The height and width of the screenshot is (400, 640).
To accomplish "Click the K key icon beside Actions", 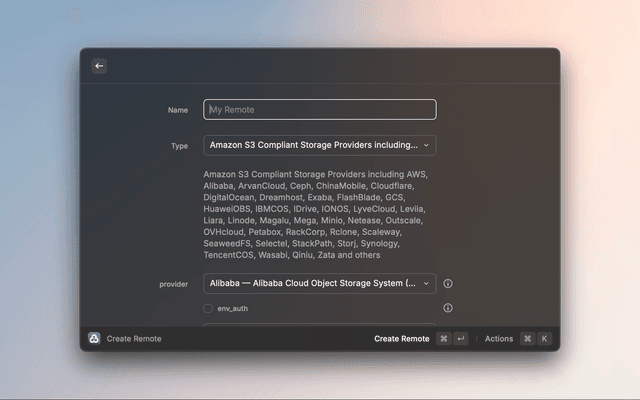I will 544,339.
